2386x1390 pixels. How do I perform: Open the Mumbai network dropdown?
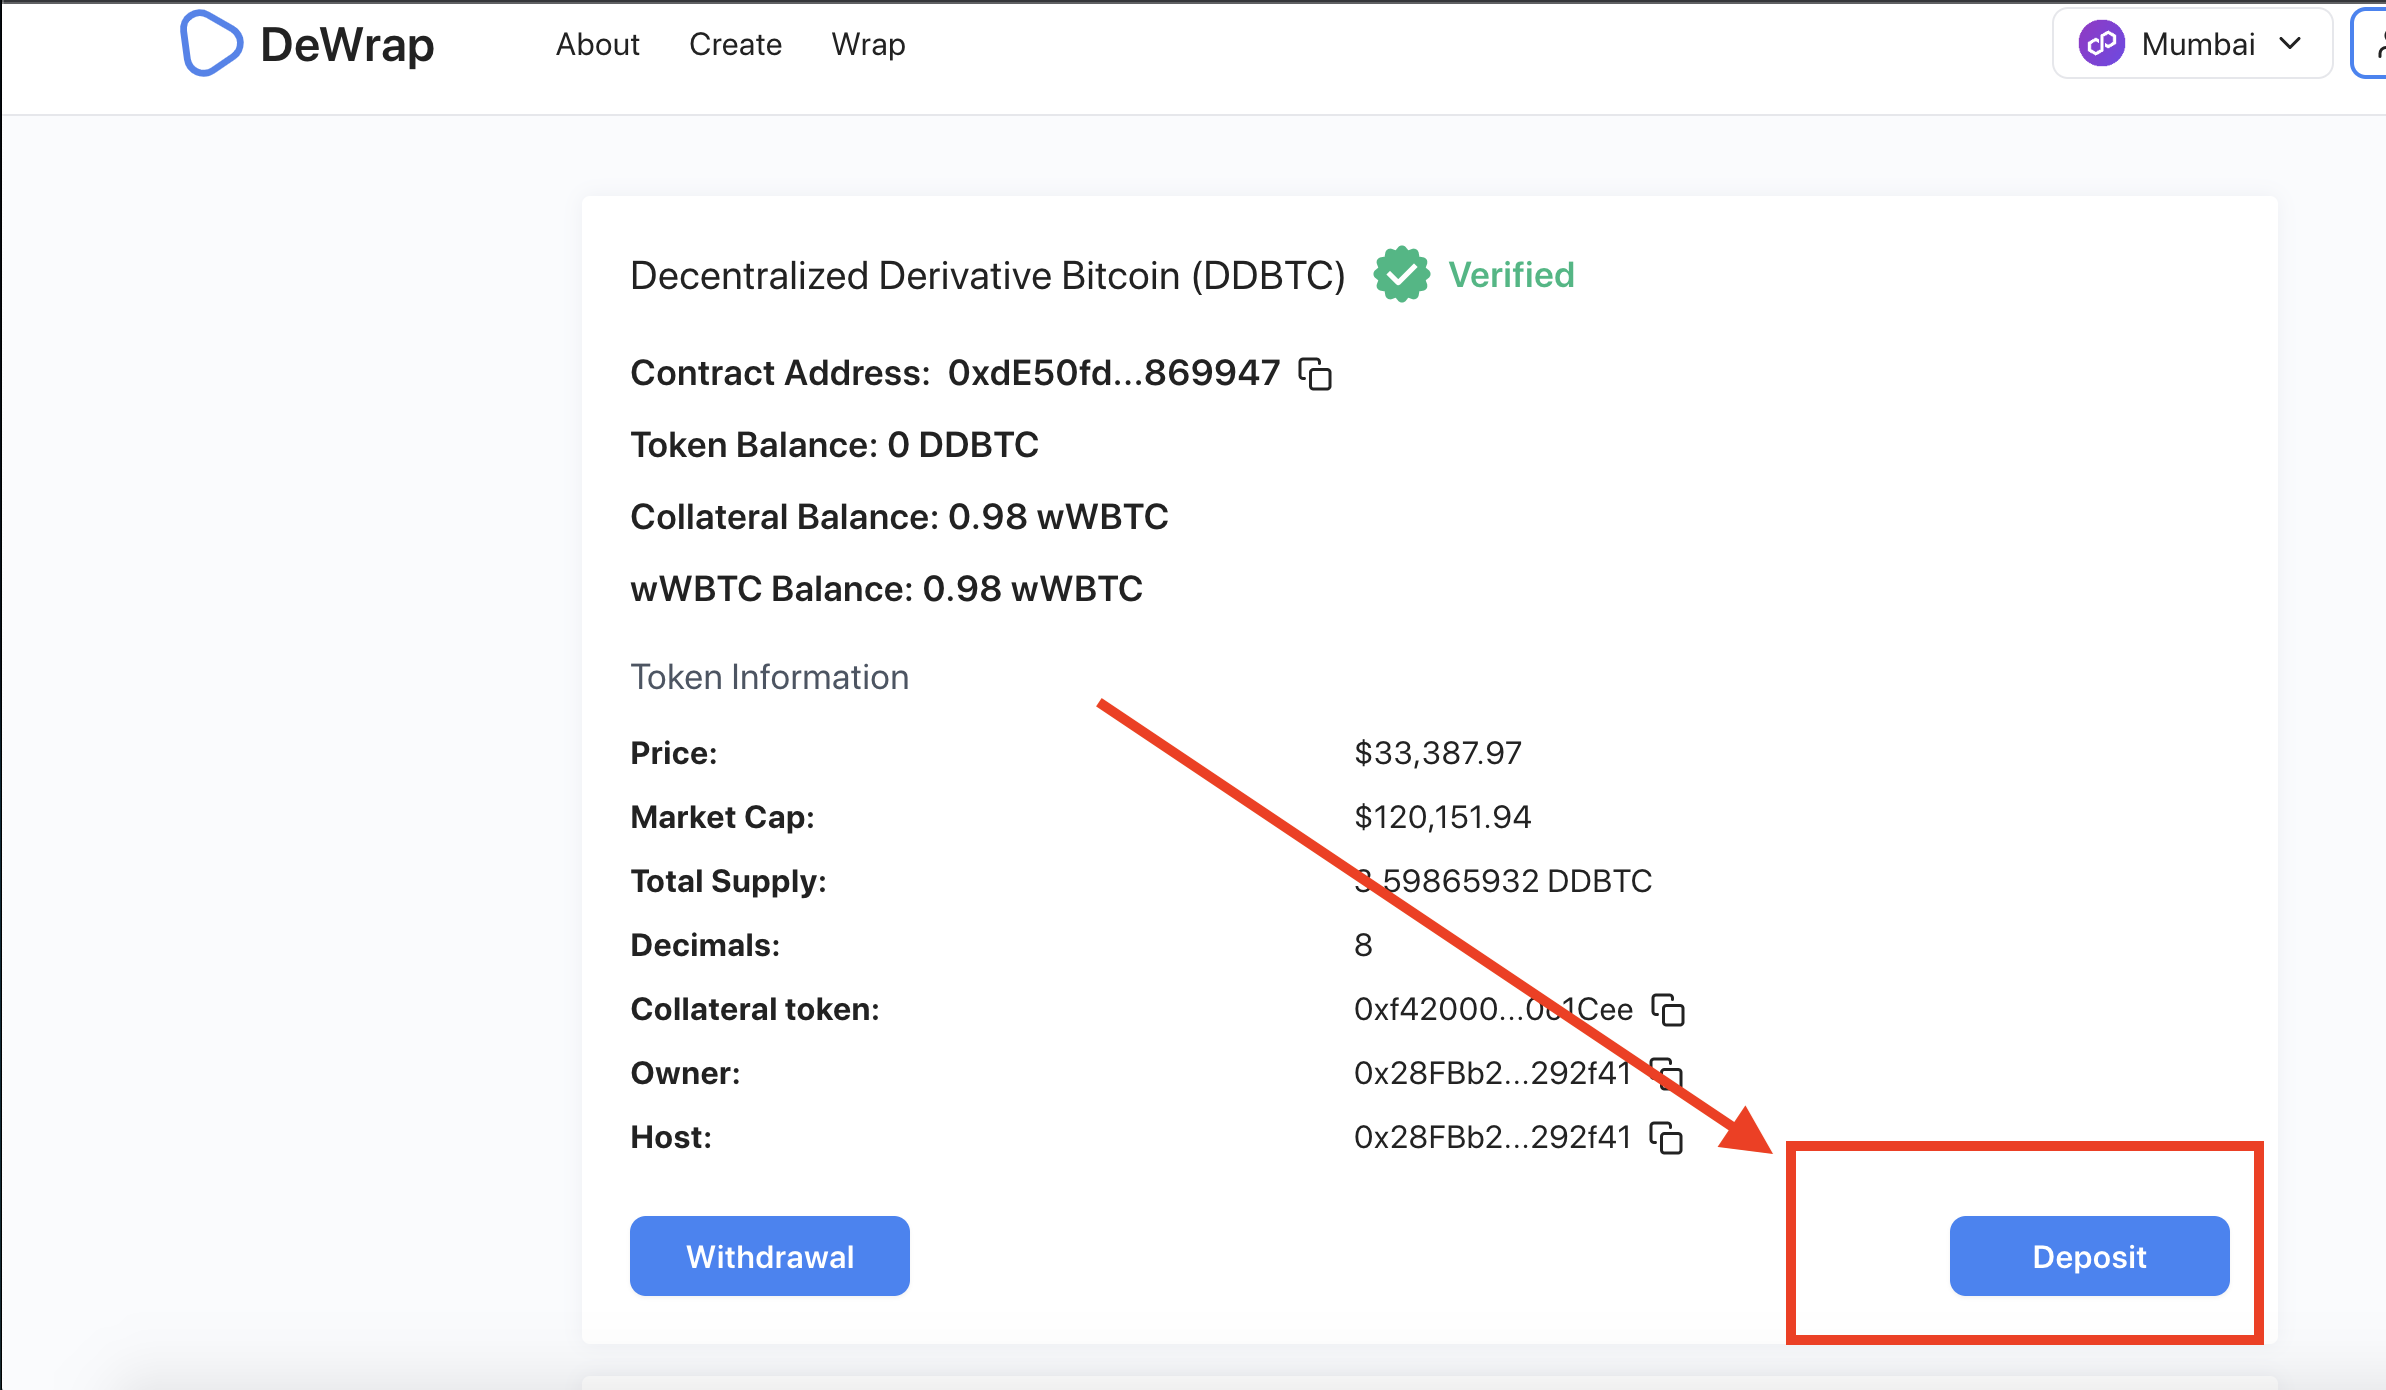(x=2197, y=44)
